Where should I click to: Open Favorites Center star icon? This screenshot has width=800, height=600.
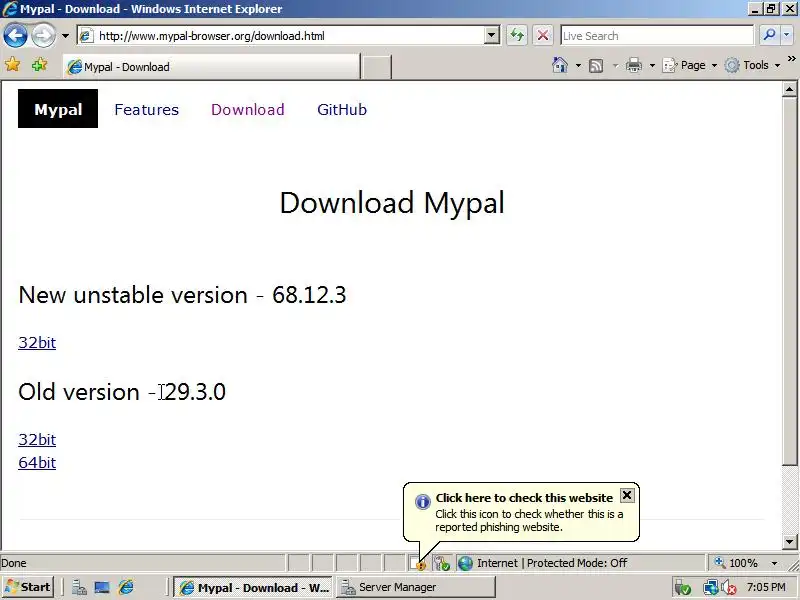(x=12, y=65)
